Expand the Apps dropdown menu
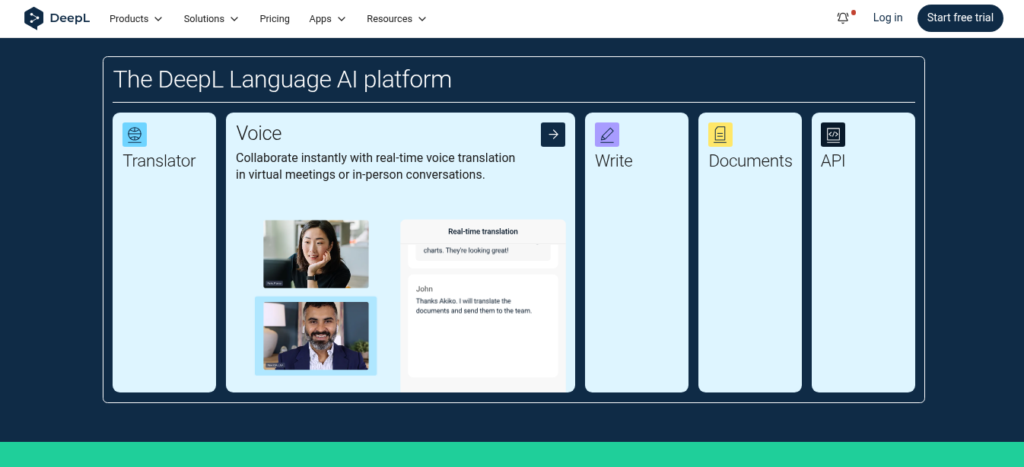Image resolution: width=1024 pixels, height=467 pixels. [327, 19]
